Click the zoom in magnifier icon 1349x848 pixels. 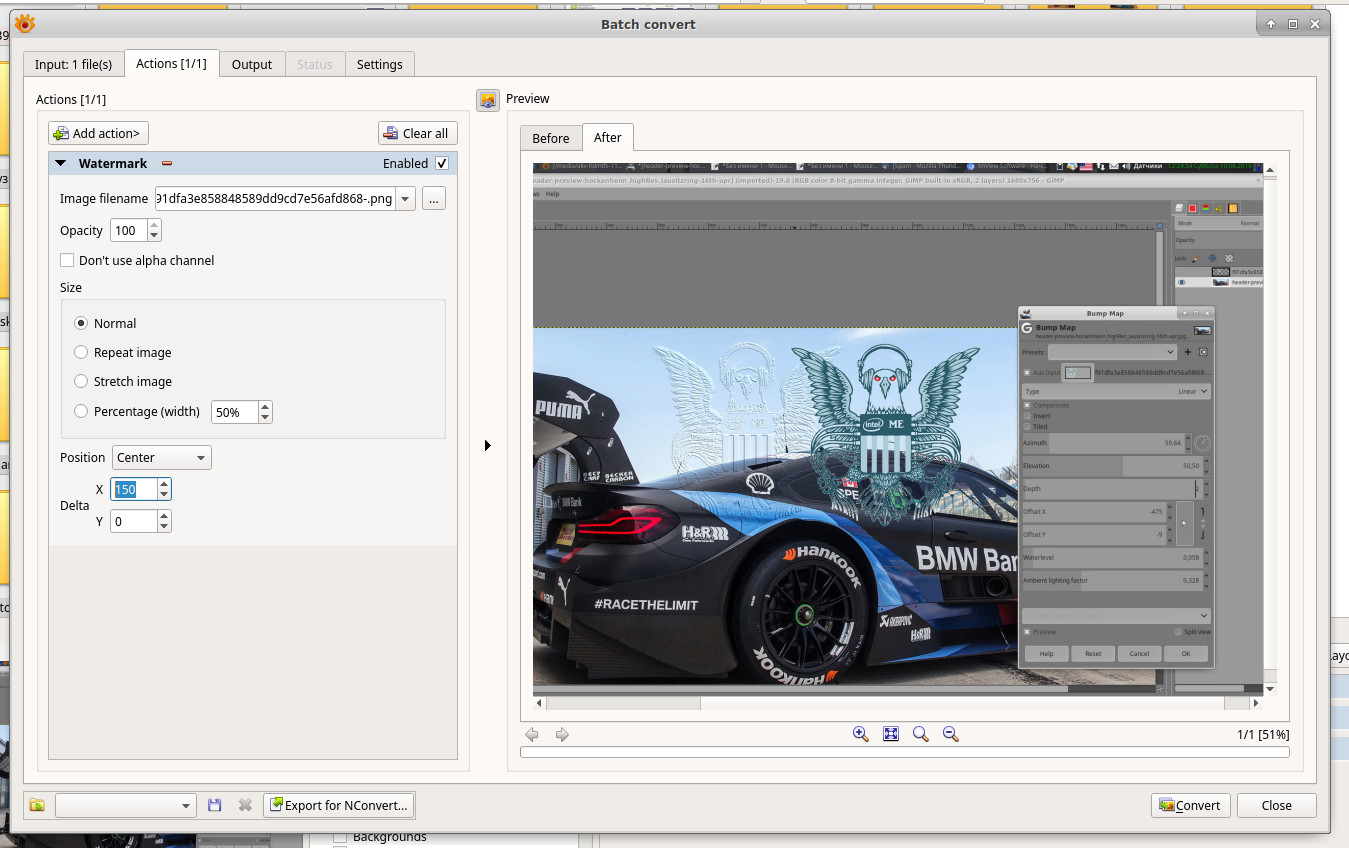pos(860,734)
